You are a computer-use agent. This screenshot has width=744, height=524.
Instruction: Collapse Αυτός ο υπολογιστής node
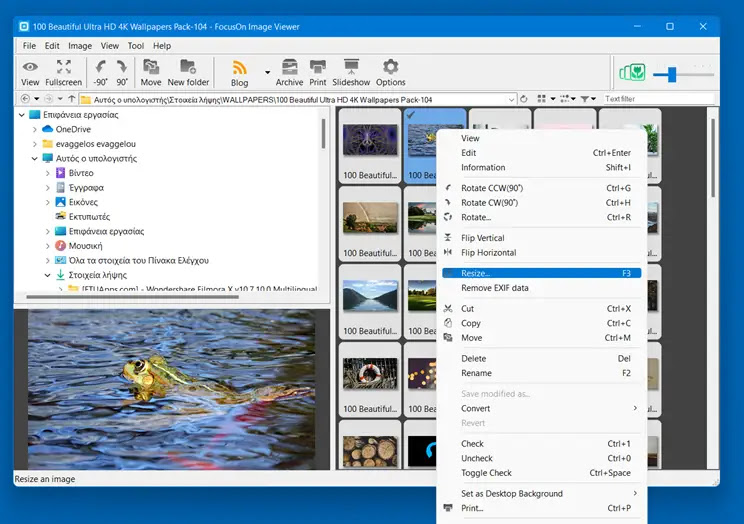pyautogui.click(x=35, y=159)
